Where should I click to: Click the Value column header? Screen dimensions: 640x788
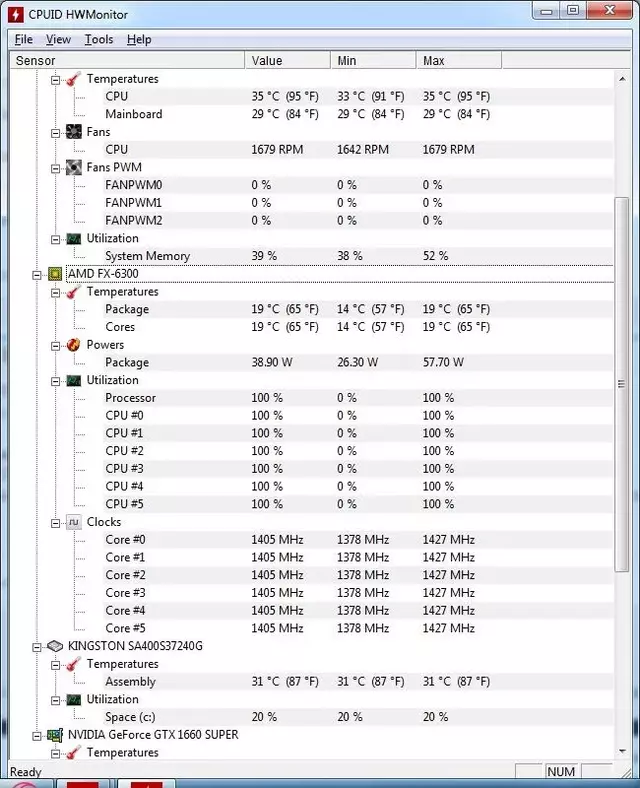tap(287, 60)
